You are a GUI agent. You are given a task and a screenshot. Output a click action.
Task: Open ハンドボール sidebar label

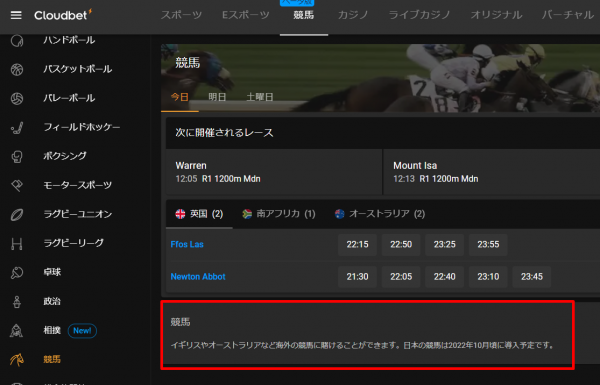(69, 40)
